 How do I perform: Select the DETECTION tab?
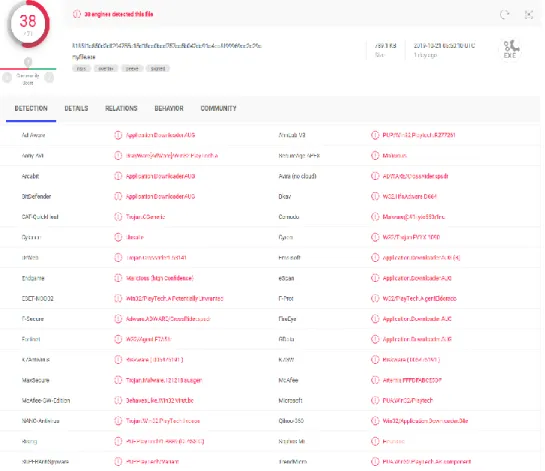tap(31, 108)
